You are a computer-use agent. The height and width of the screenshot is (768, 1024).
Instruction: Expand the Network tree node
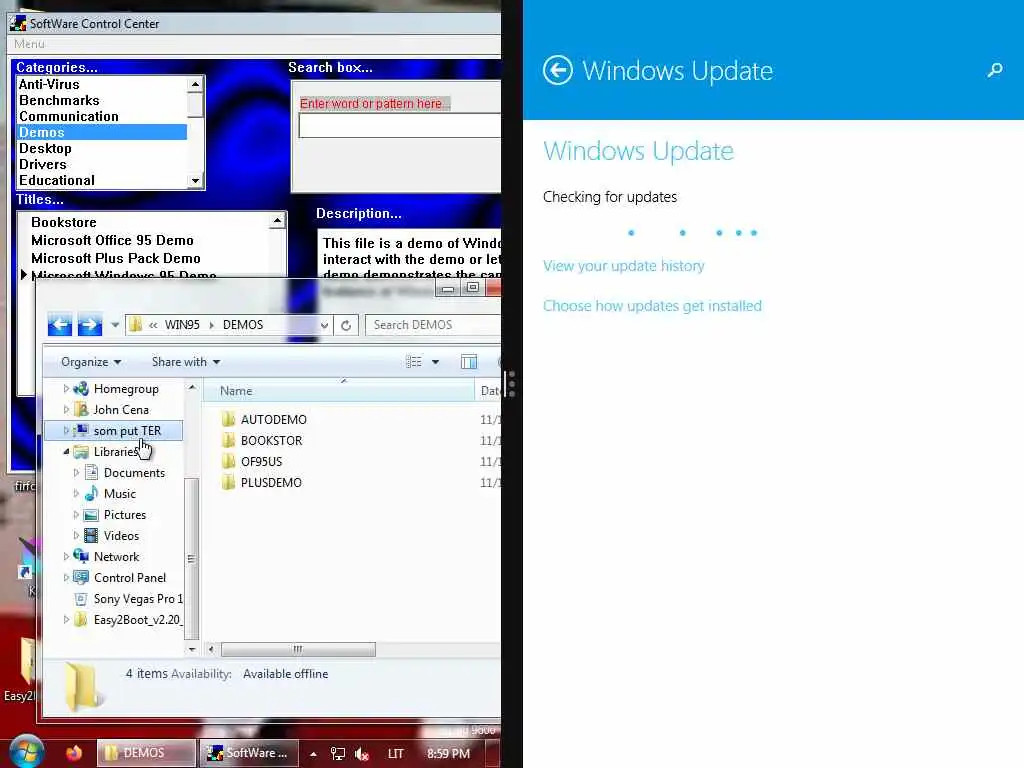[x=66, y=556]
